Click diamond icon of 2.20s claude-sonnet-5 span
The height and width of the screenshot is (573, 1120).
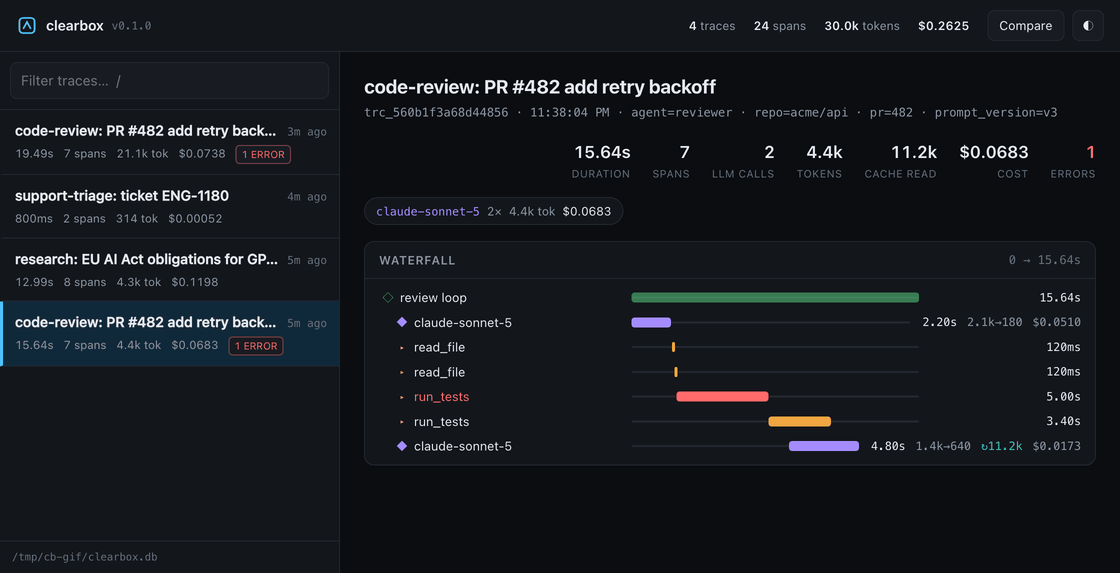pyautogui.click(x=401, y=322)
